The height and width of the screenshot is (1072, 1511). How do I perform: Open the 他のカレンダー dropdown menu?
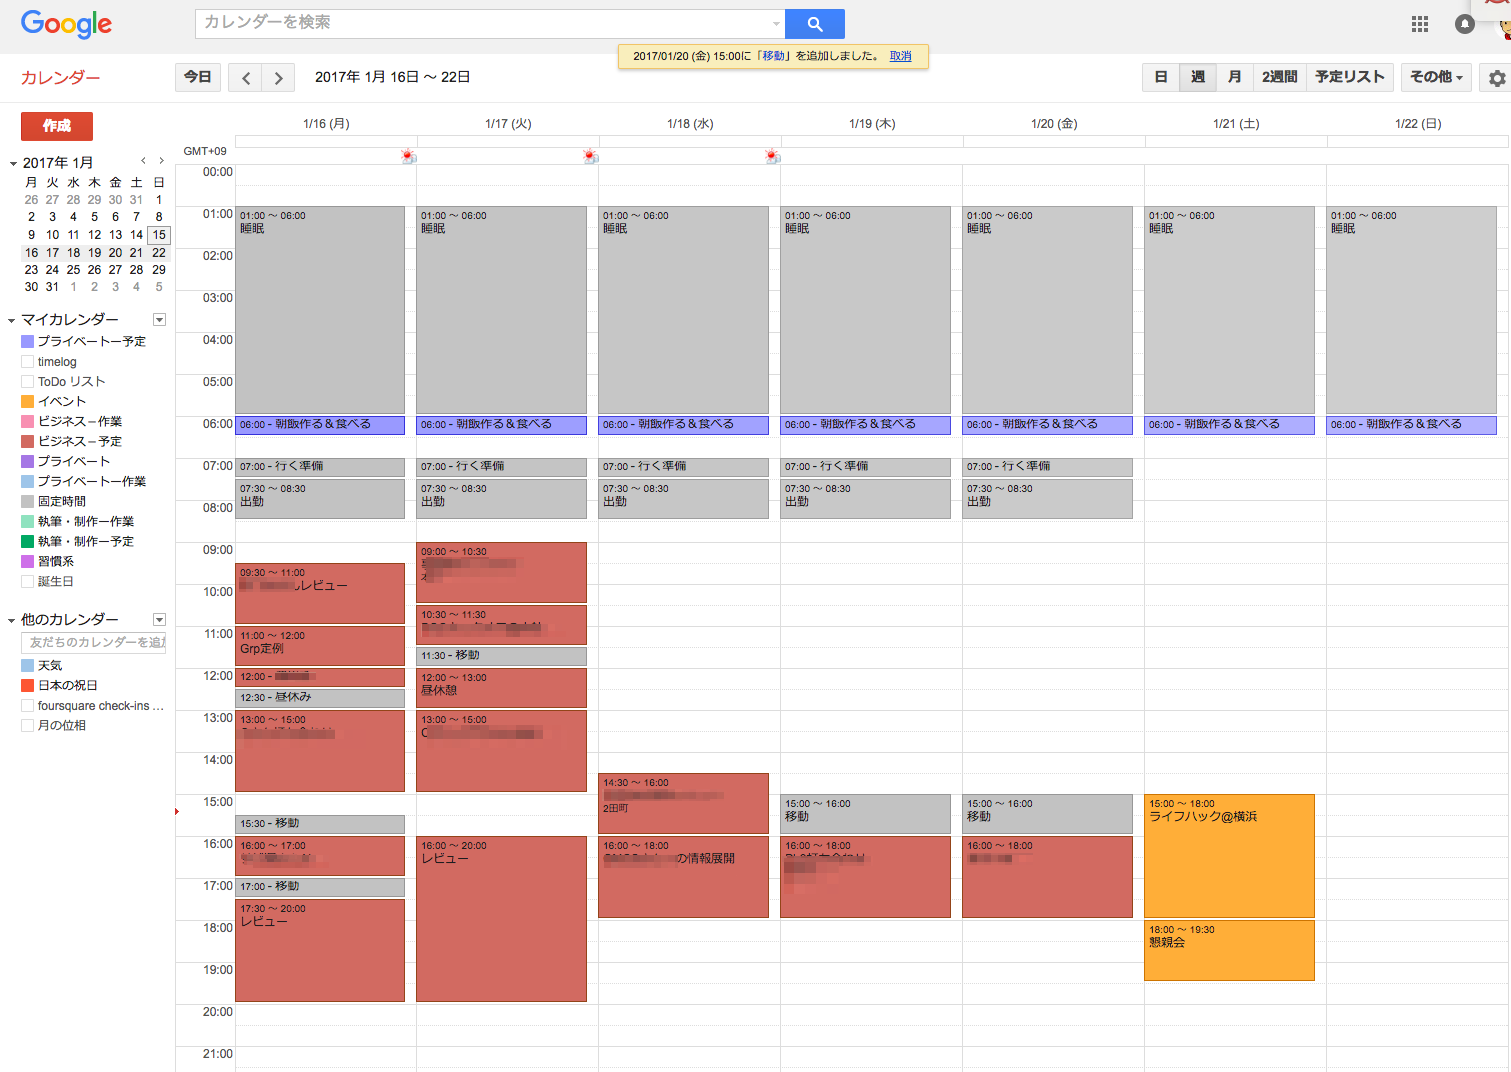coord(159,620)
